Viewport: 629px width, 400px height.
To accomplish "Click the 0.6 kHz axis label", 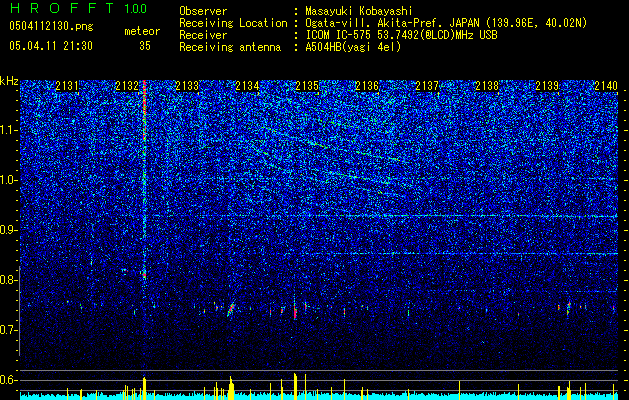I will 9,380.
